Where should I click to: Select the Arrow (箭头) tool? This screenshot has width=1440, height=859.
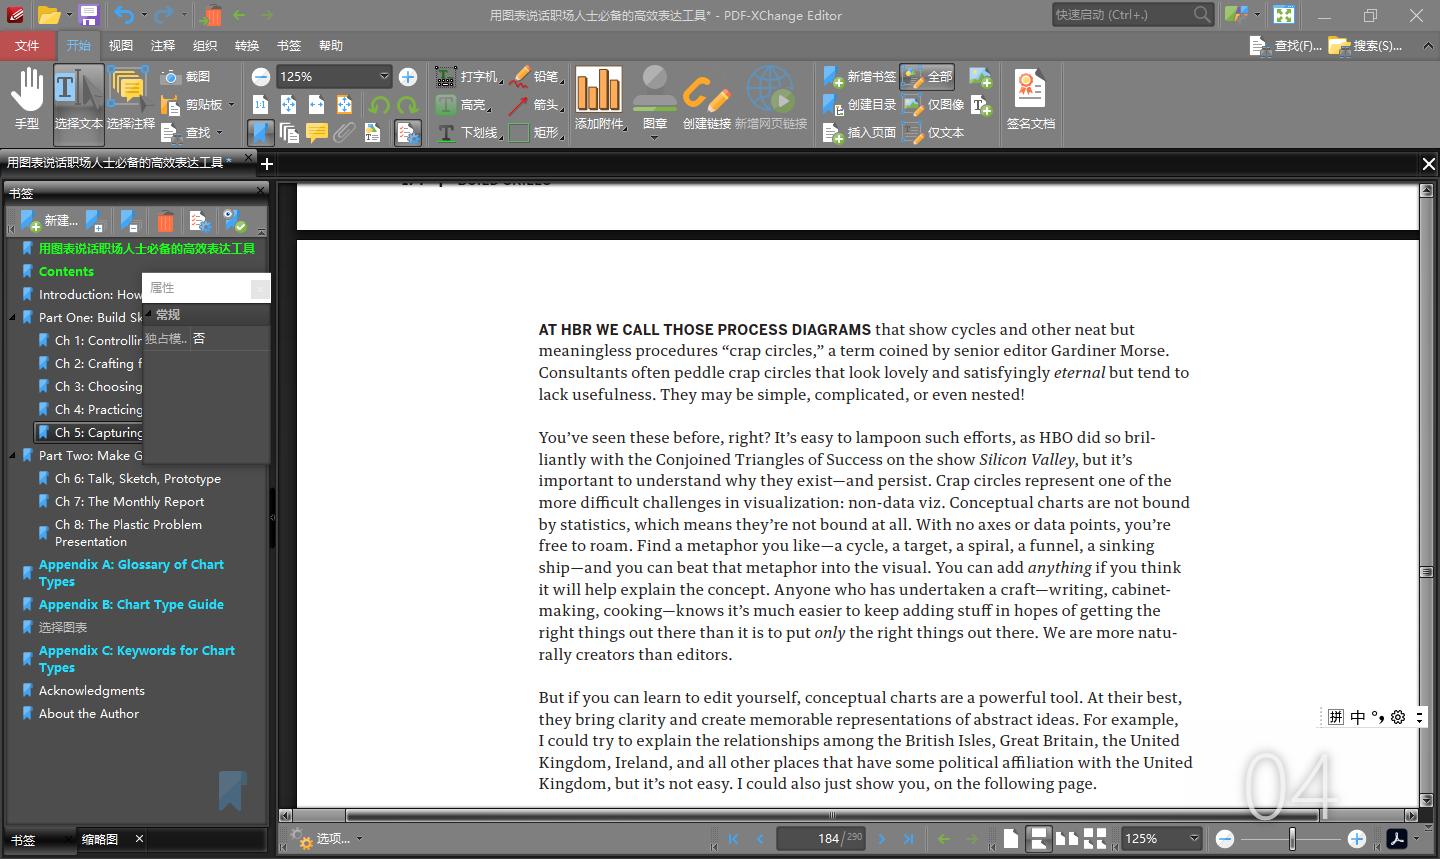coord(536,105)
